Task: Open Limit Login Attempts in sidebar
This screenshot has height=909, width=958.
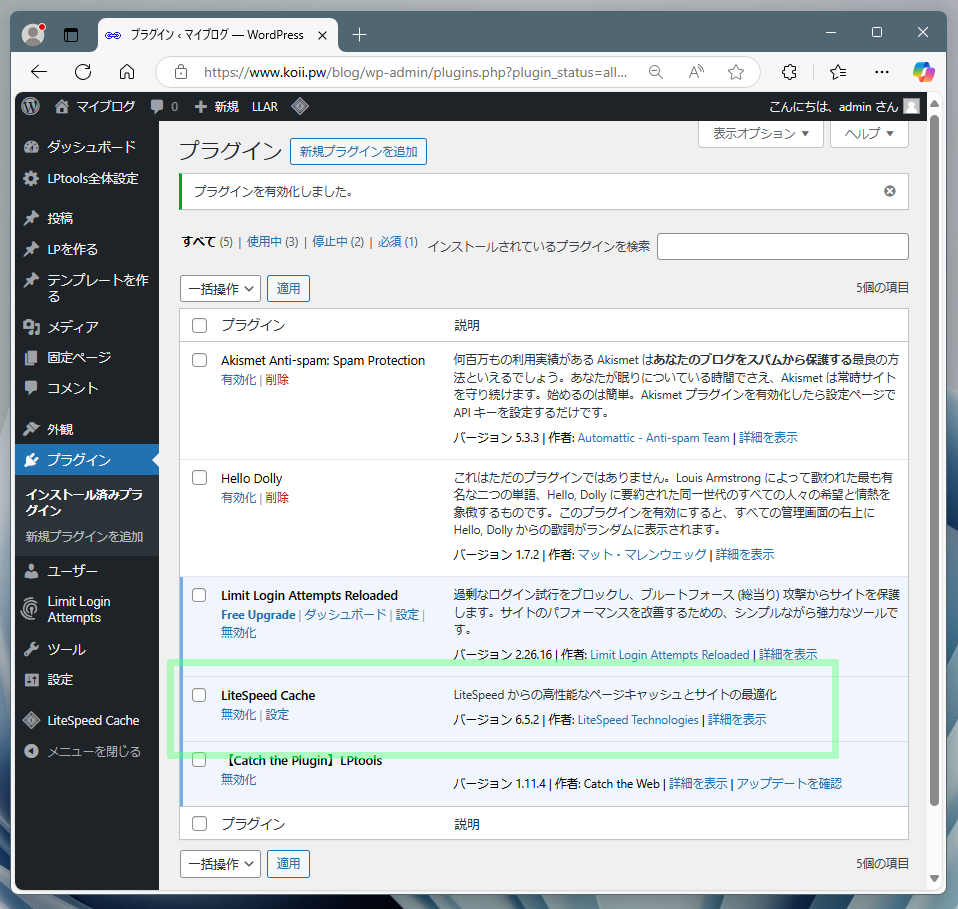Action: pos(87,610)
